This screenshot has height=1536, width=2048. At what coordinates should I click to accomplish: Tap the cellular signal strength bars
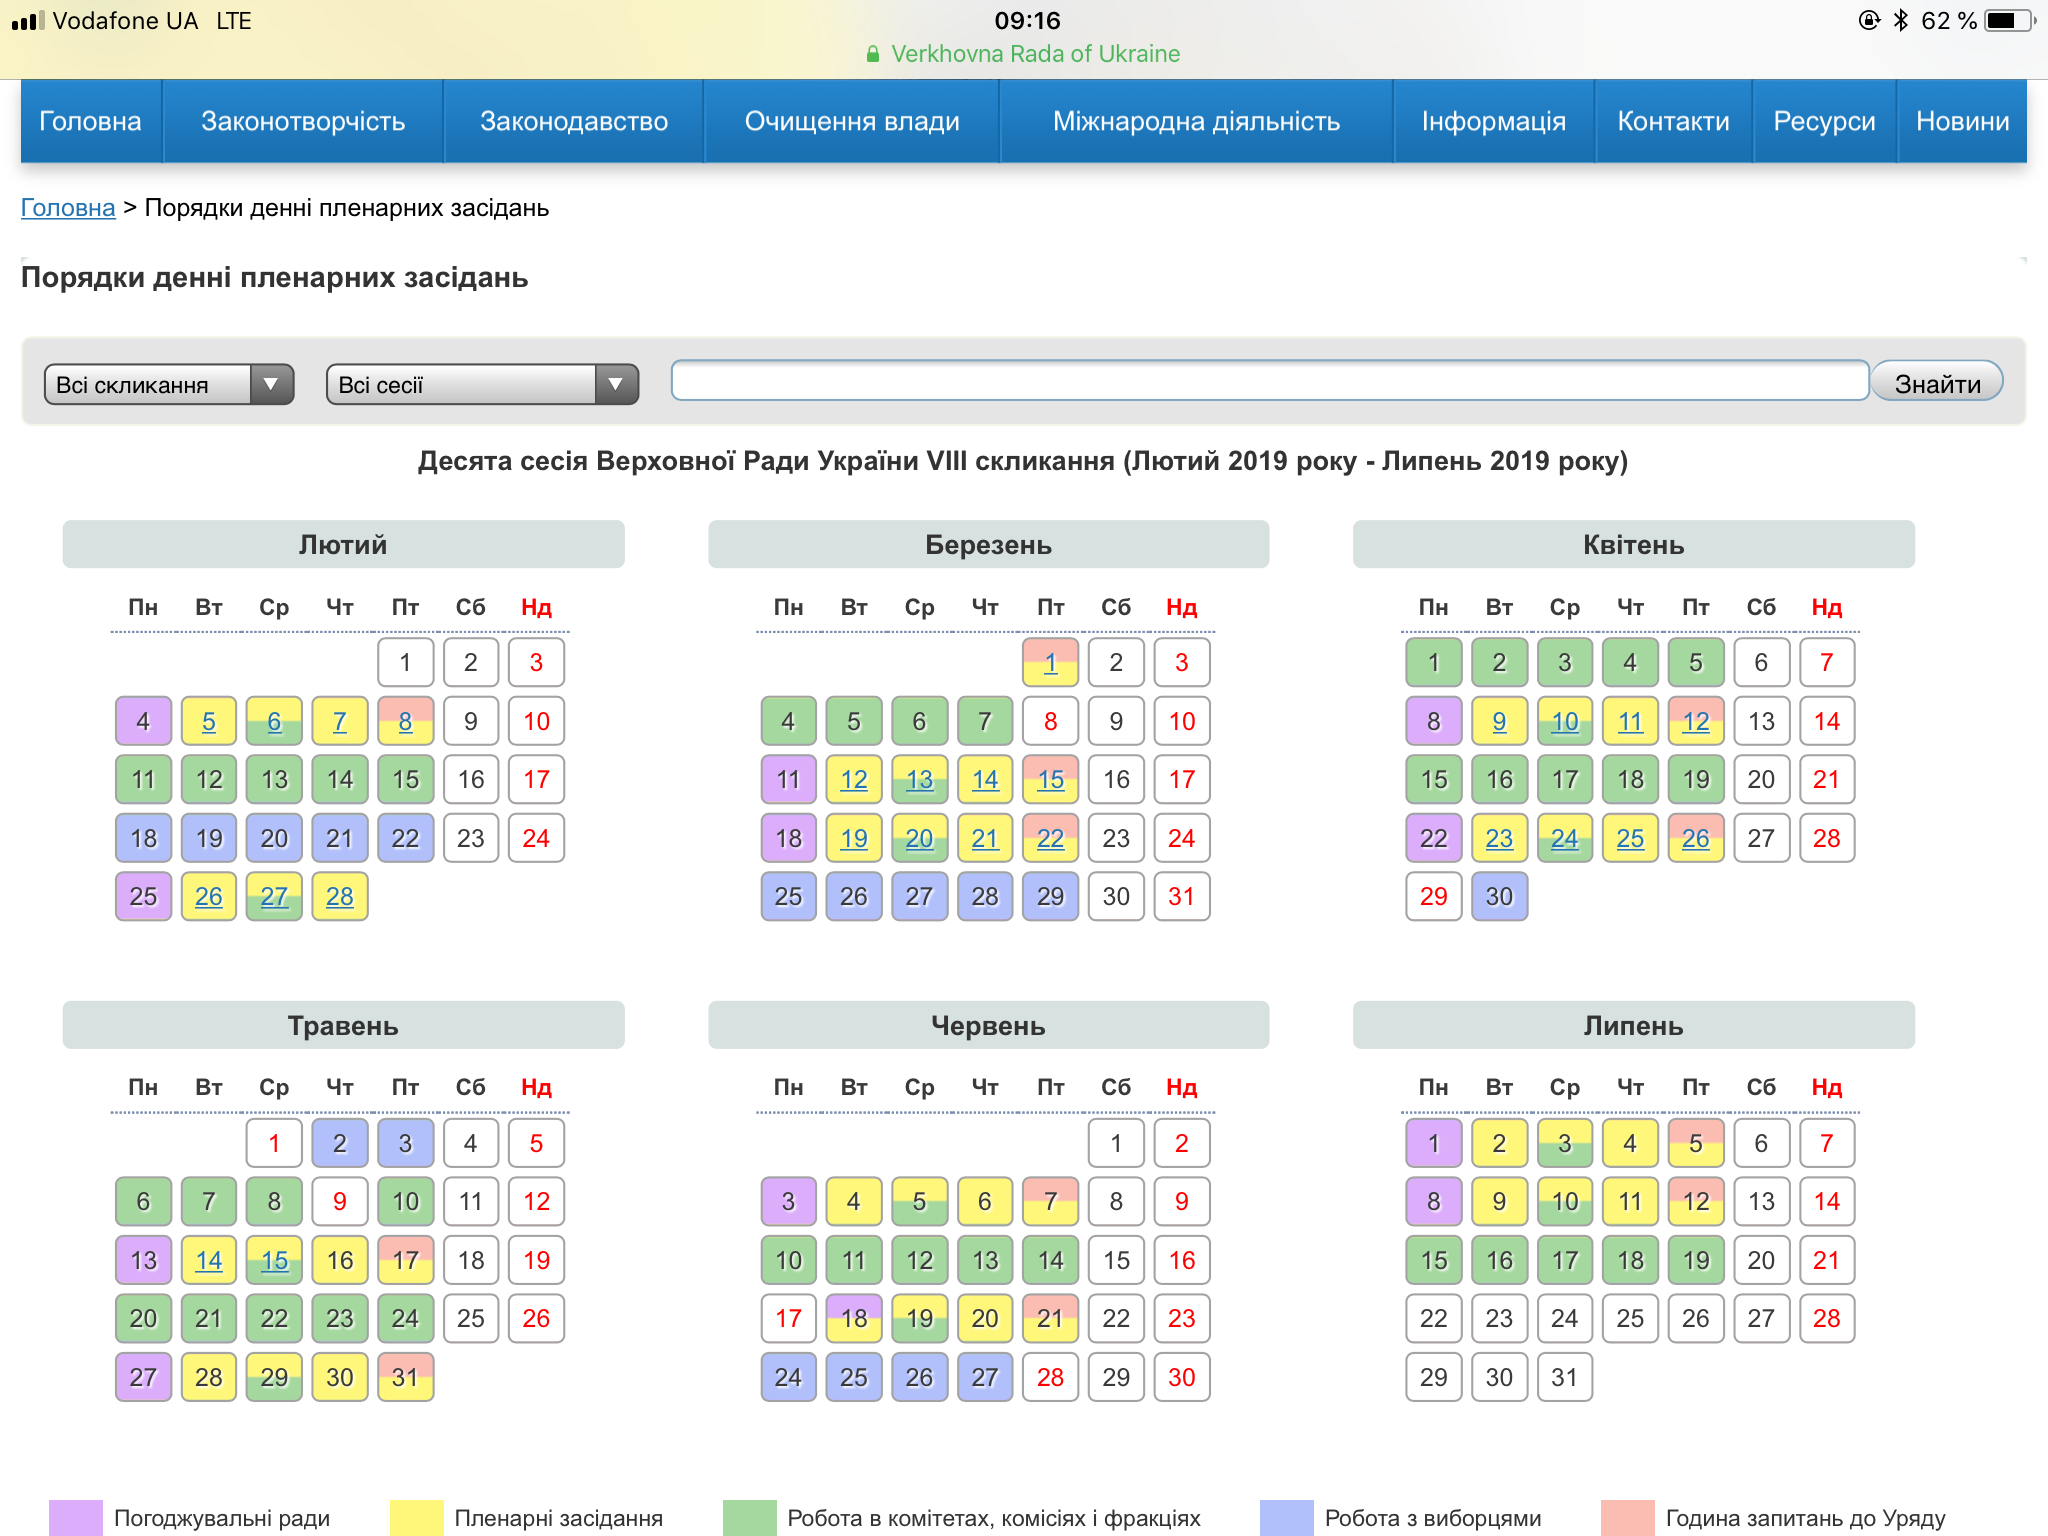coord(28,21)
